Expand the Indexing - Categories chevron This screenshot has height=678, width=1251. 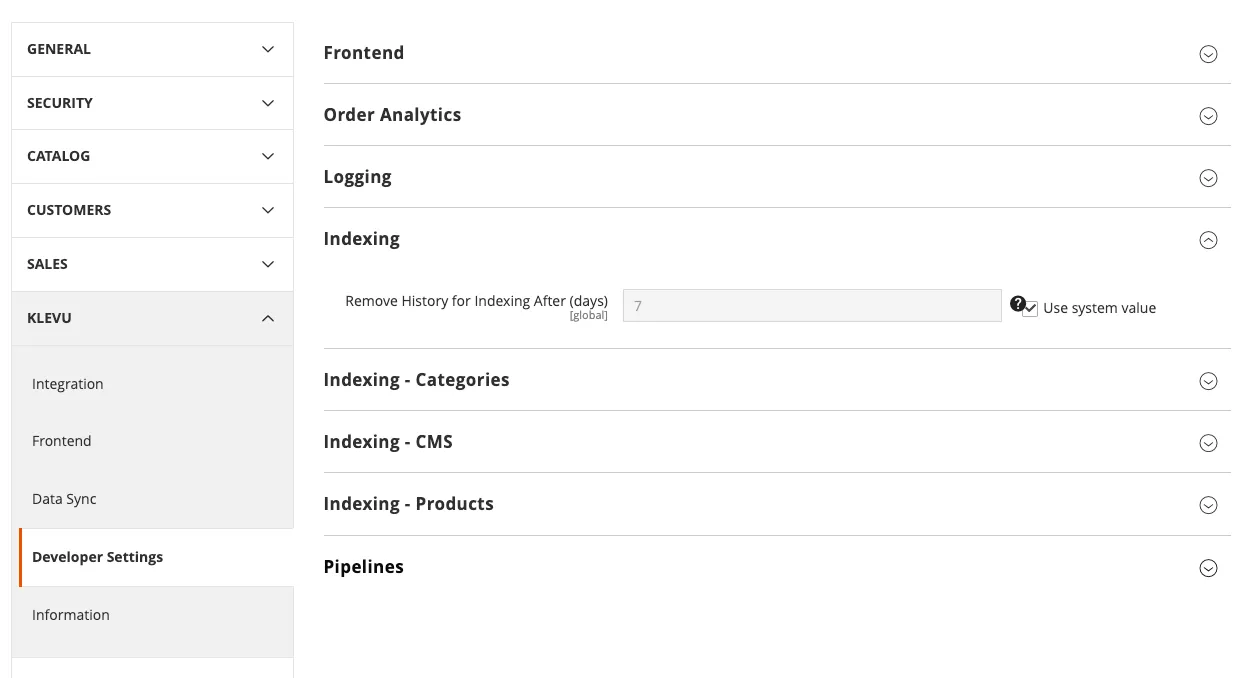(1208, 381)
